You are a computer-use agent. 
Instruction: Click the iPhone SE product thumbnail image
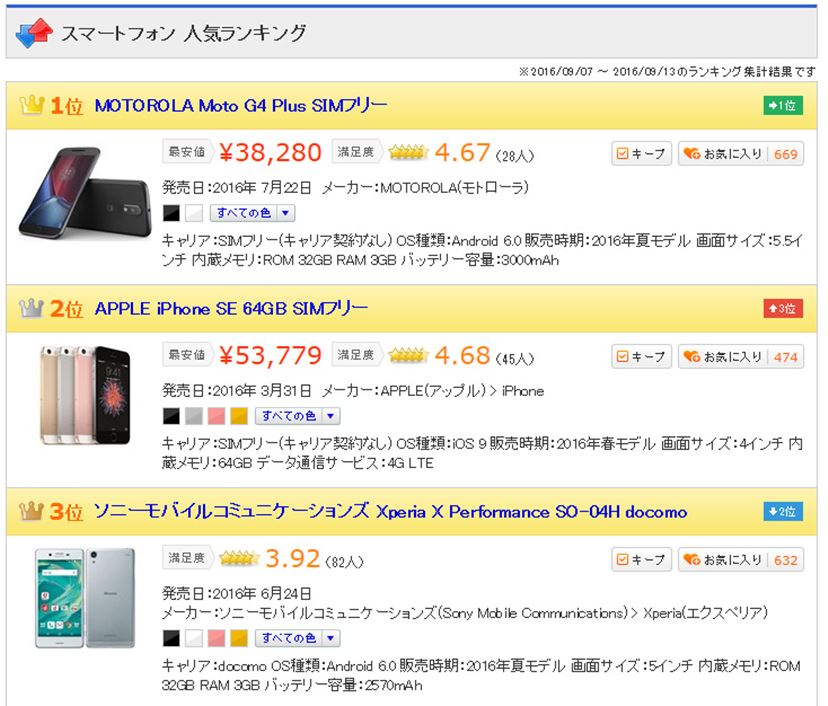tap(84, 395)
